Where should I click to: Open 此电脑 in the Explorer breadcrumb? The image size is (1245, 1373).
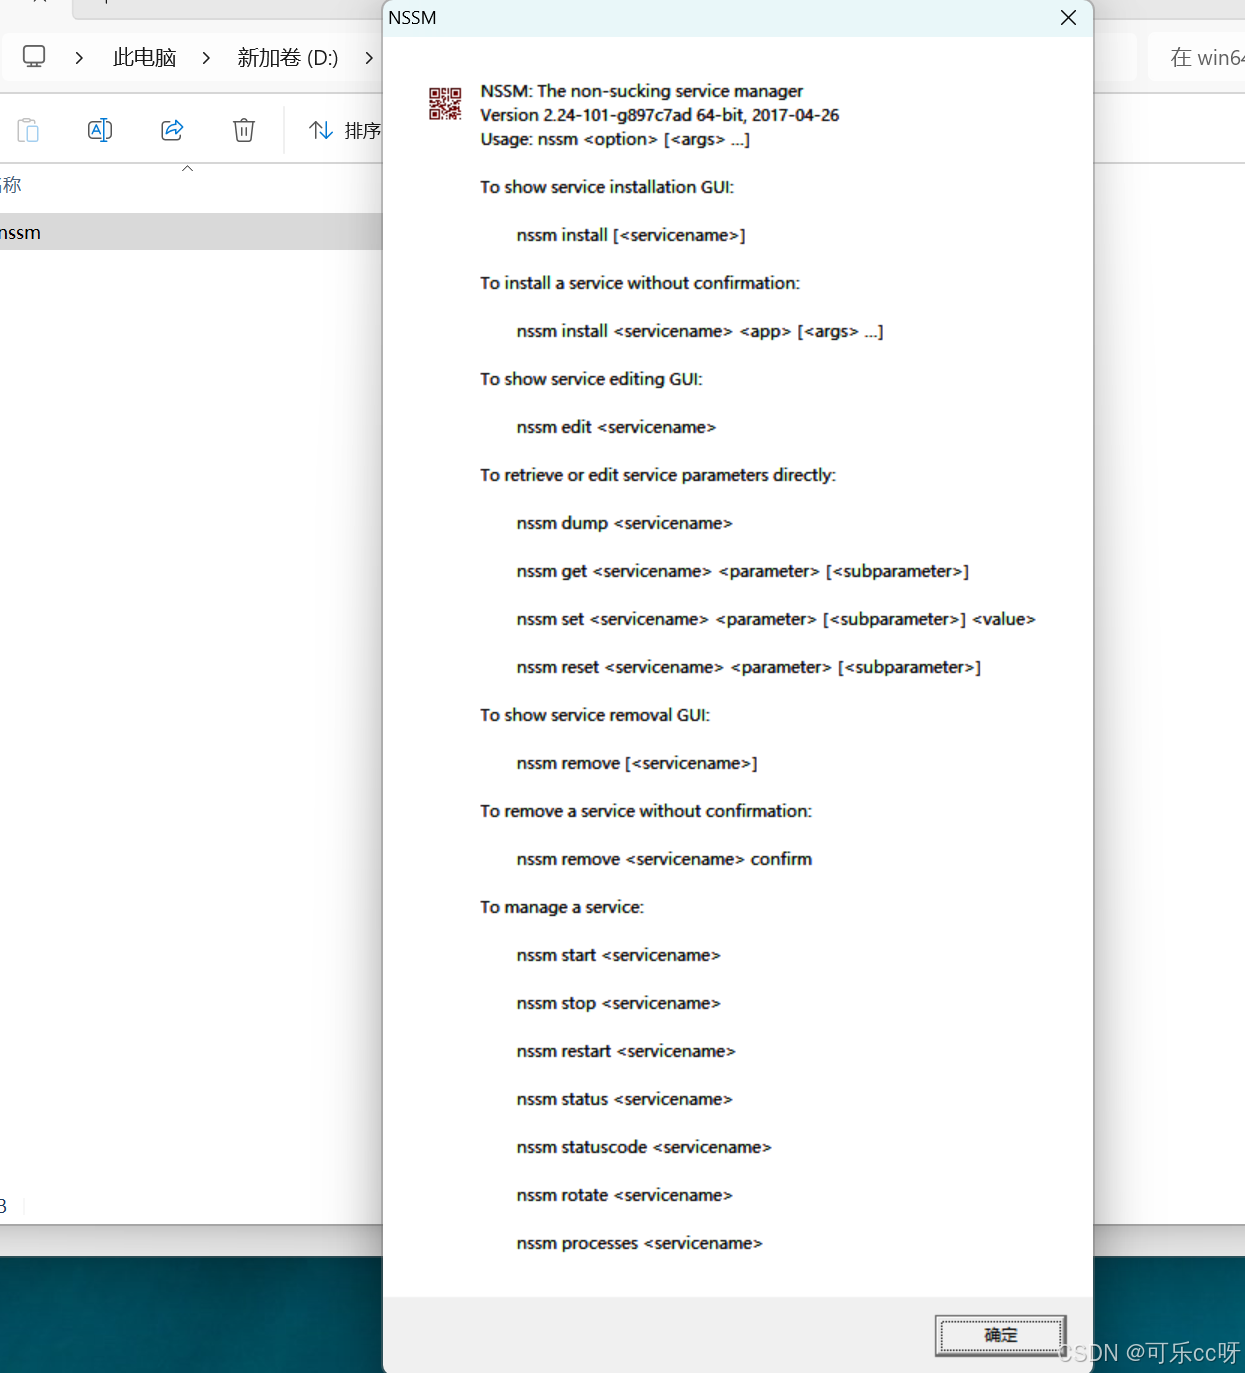[145, 58]
